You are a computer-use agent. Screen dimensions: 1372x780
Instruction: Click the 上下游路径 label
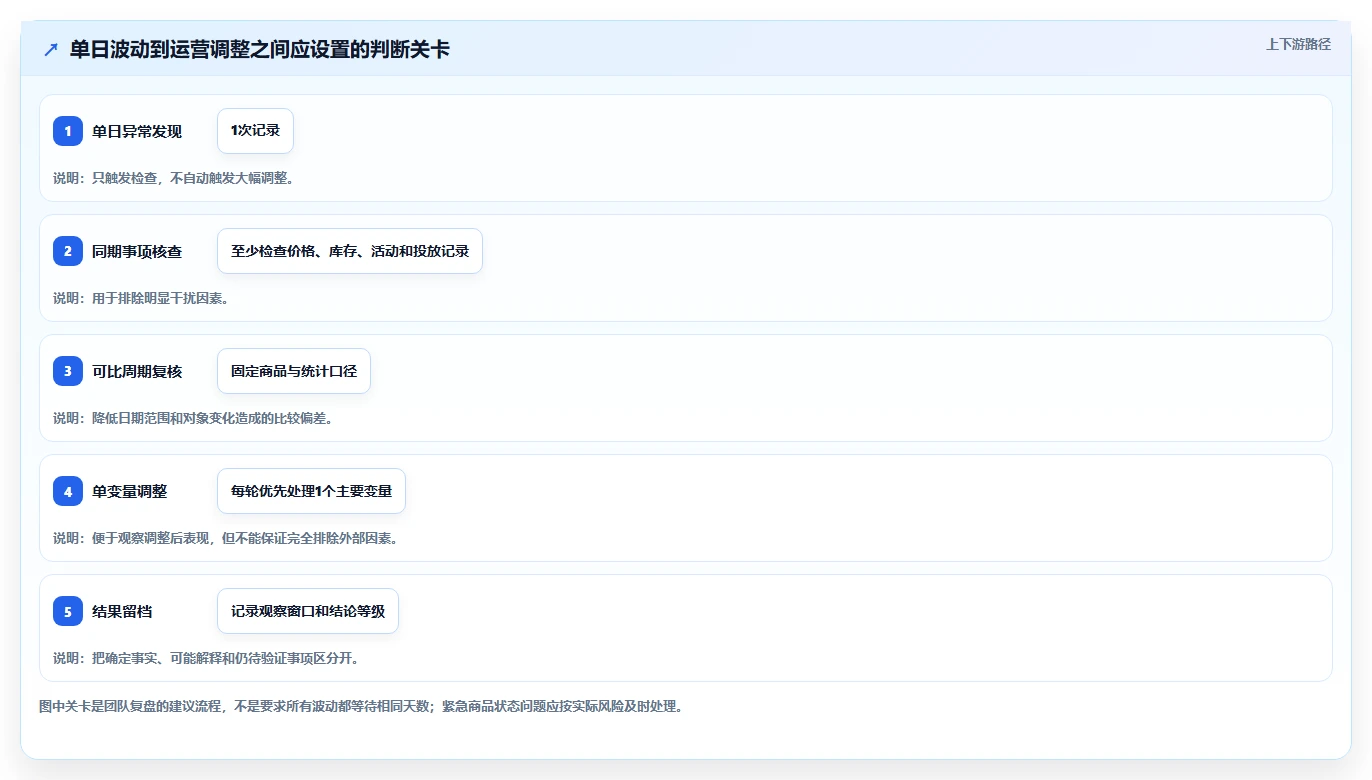tap(1298, 44)
